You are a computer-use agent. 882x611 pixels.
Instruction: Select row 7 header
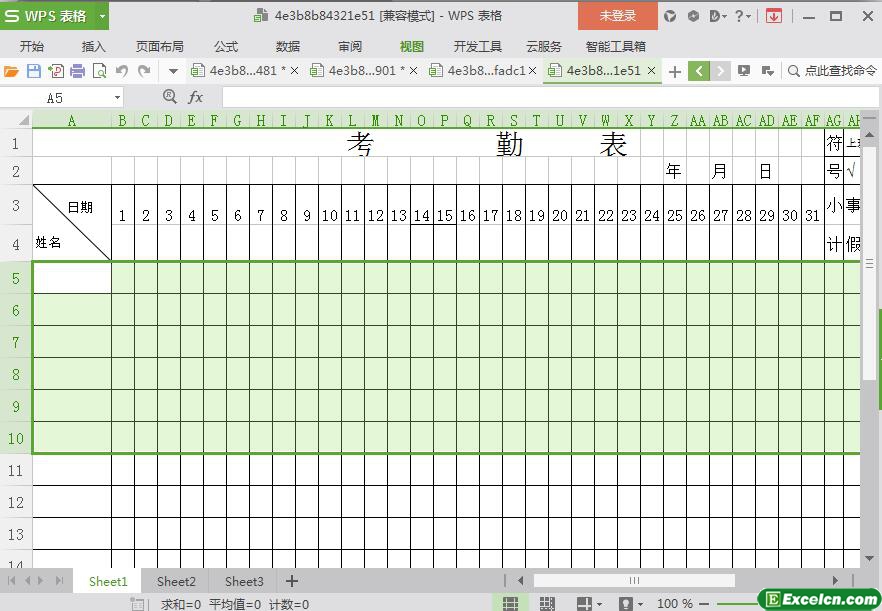[16, 342]
